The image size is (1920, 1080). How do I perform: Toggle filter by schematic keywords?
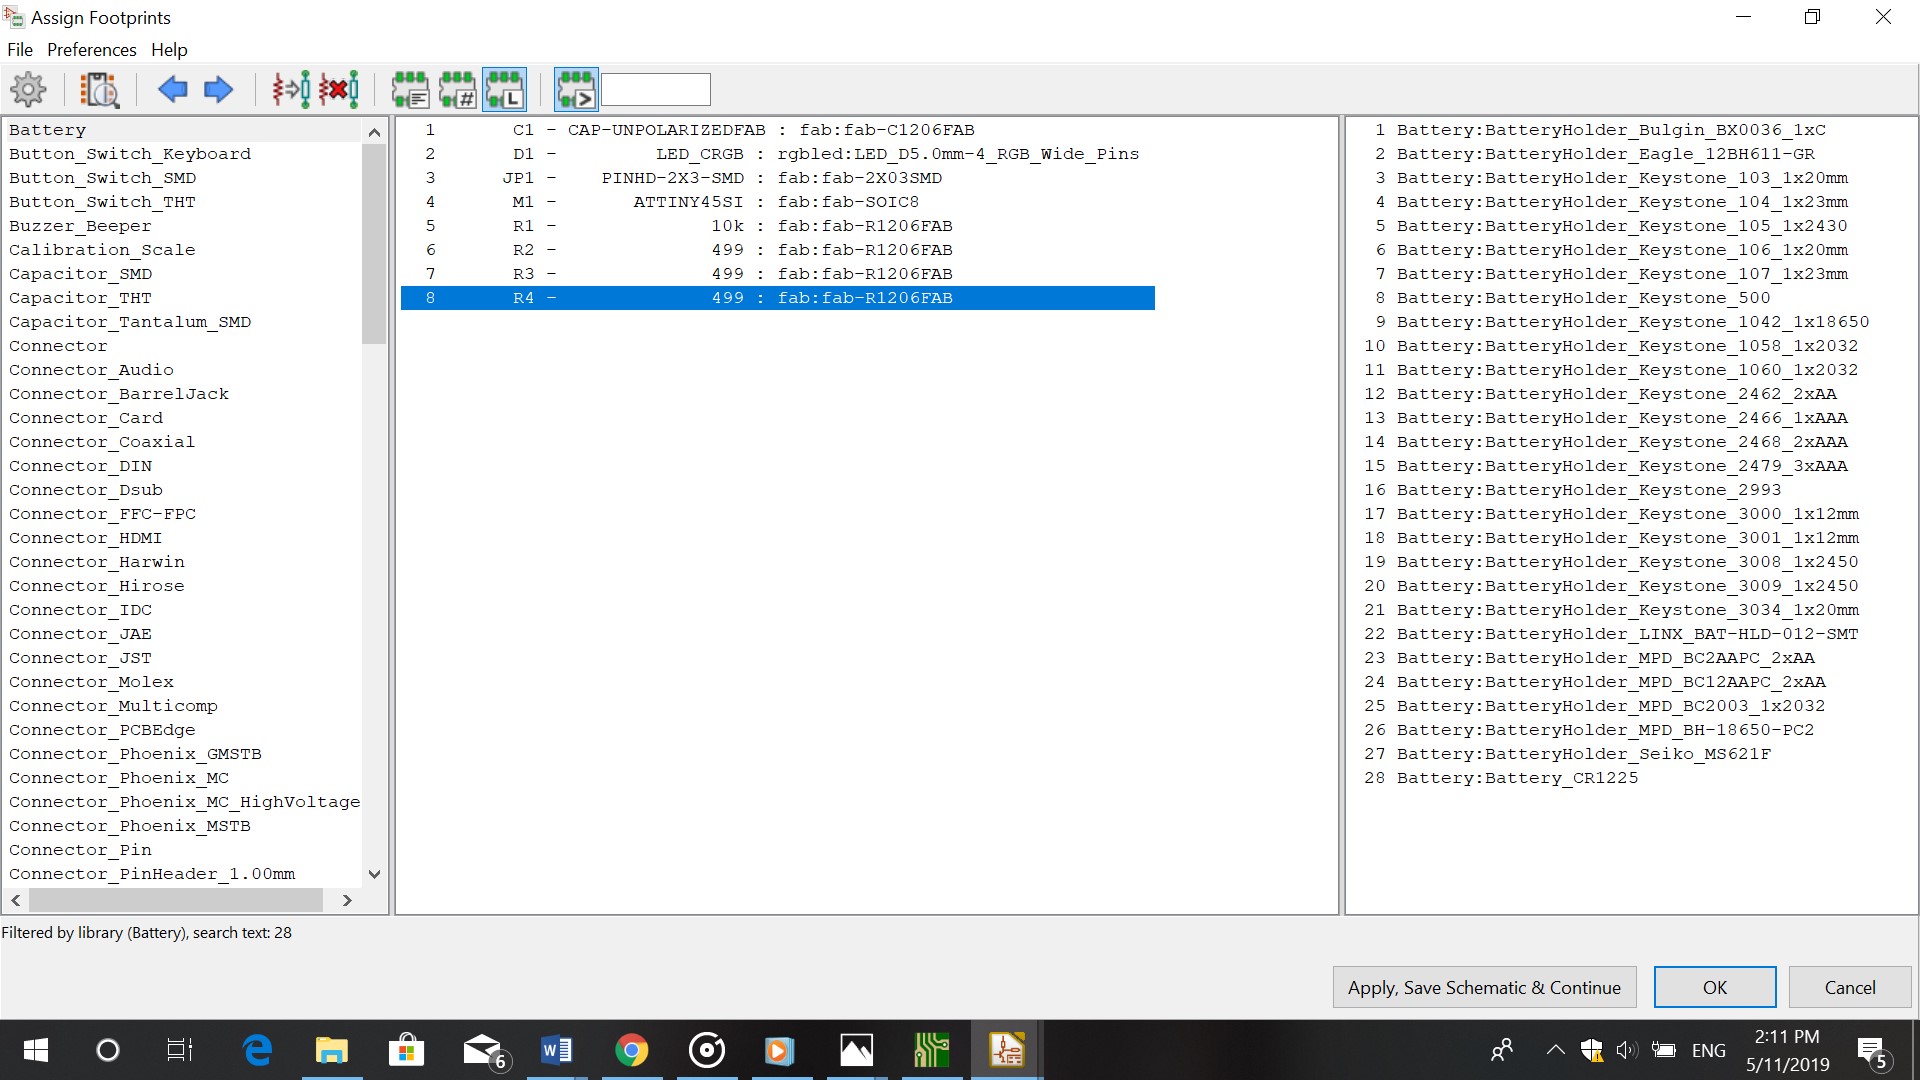[x=410, y=90]
